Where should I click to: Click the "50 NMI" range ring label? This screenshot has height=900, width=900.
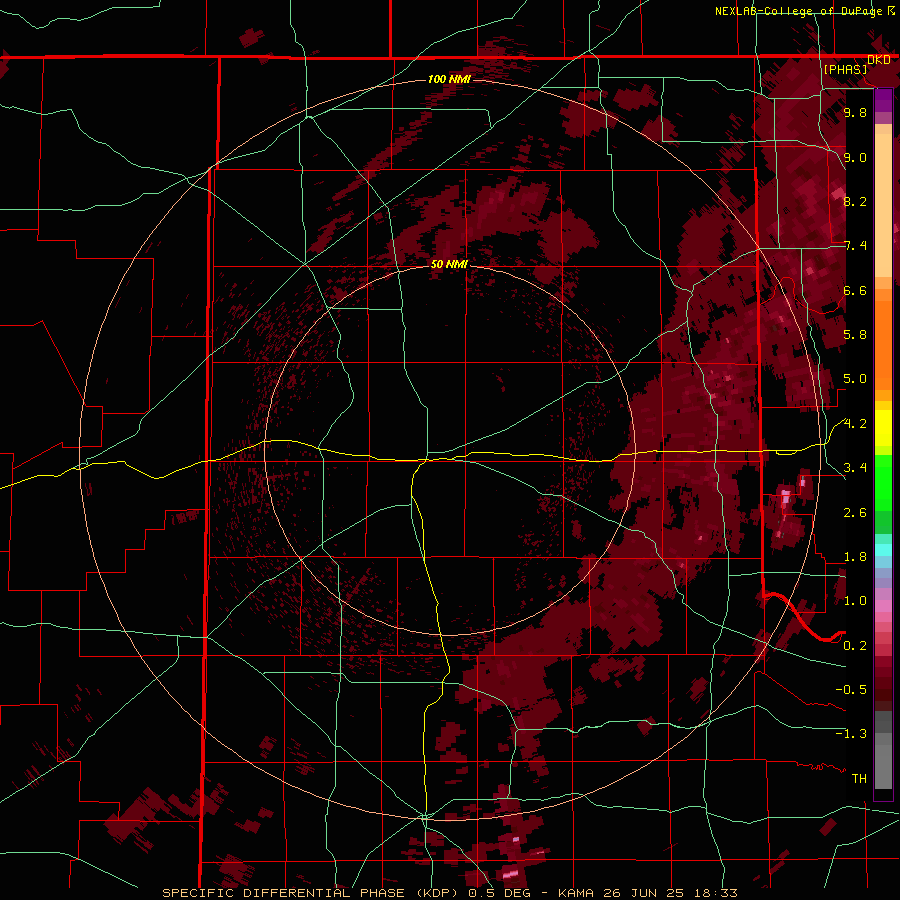[449, 264]
